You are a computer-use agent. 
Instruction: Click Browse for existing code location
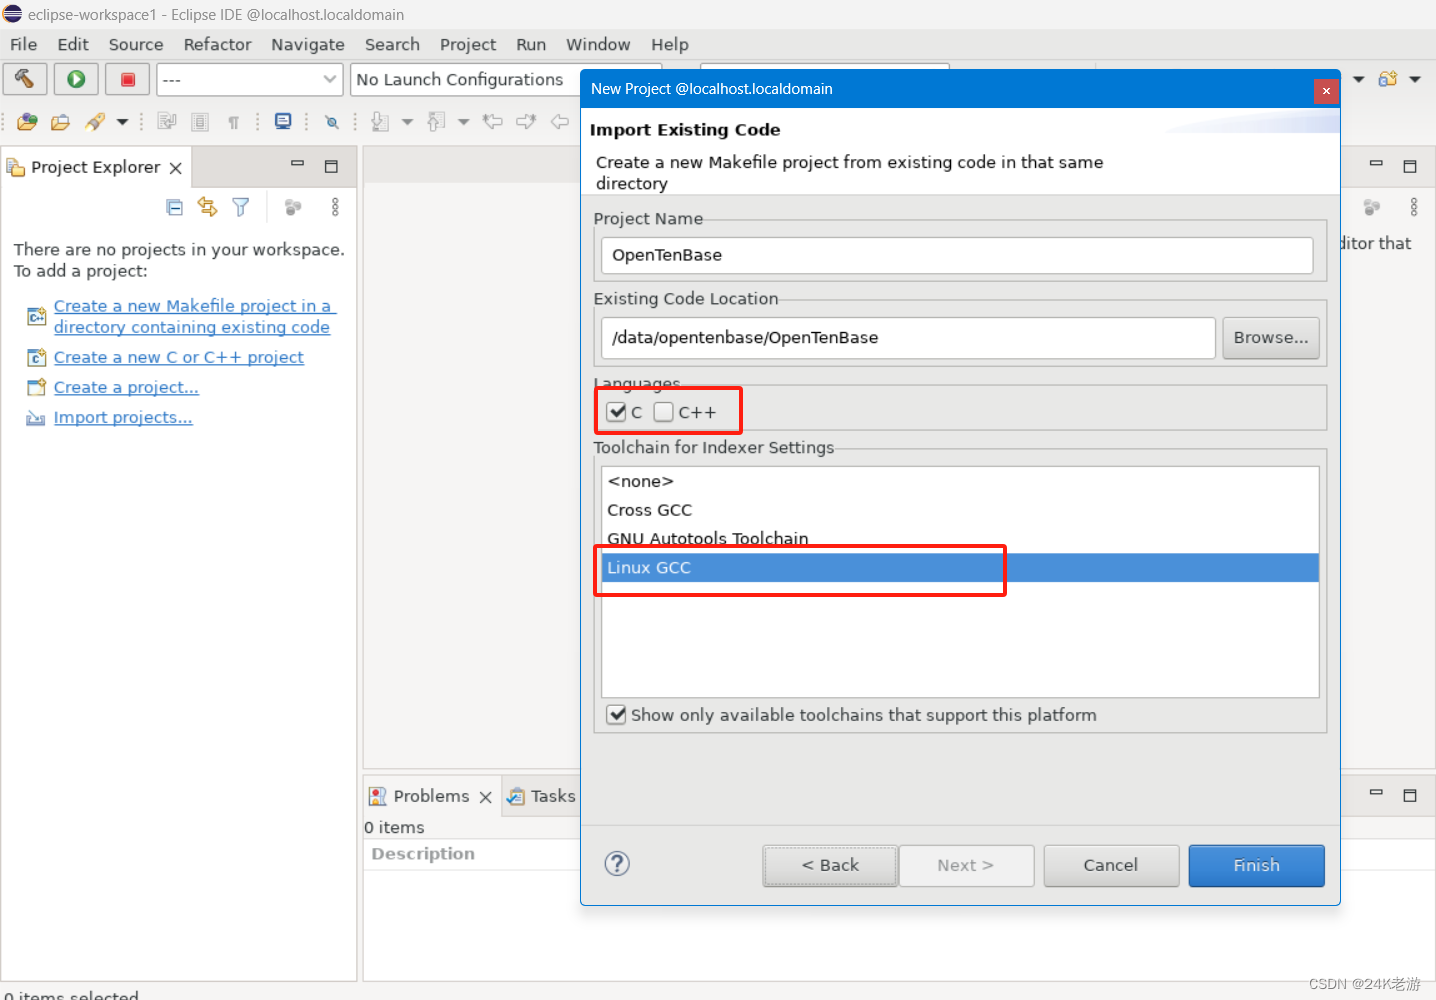pos(1271,338)
